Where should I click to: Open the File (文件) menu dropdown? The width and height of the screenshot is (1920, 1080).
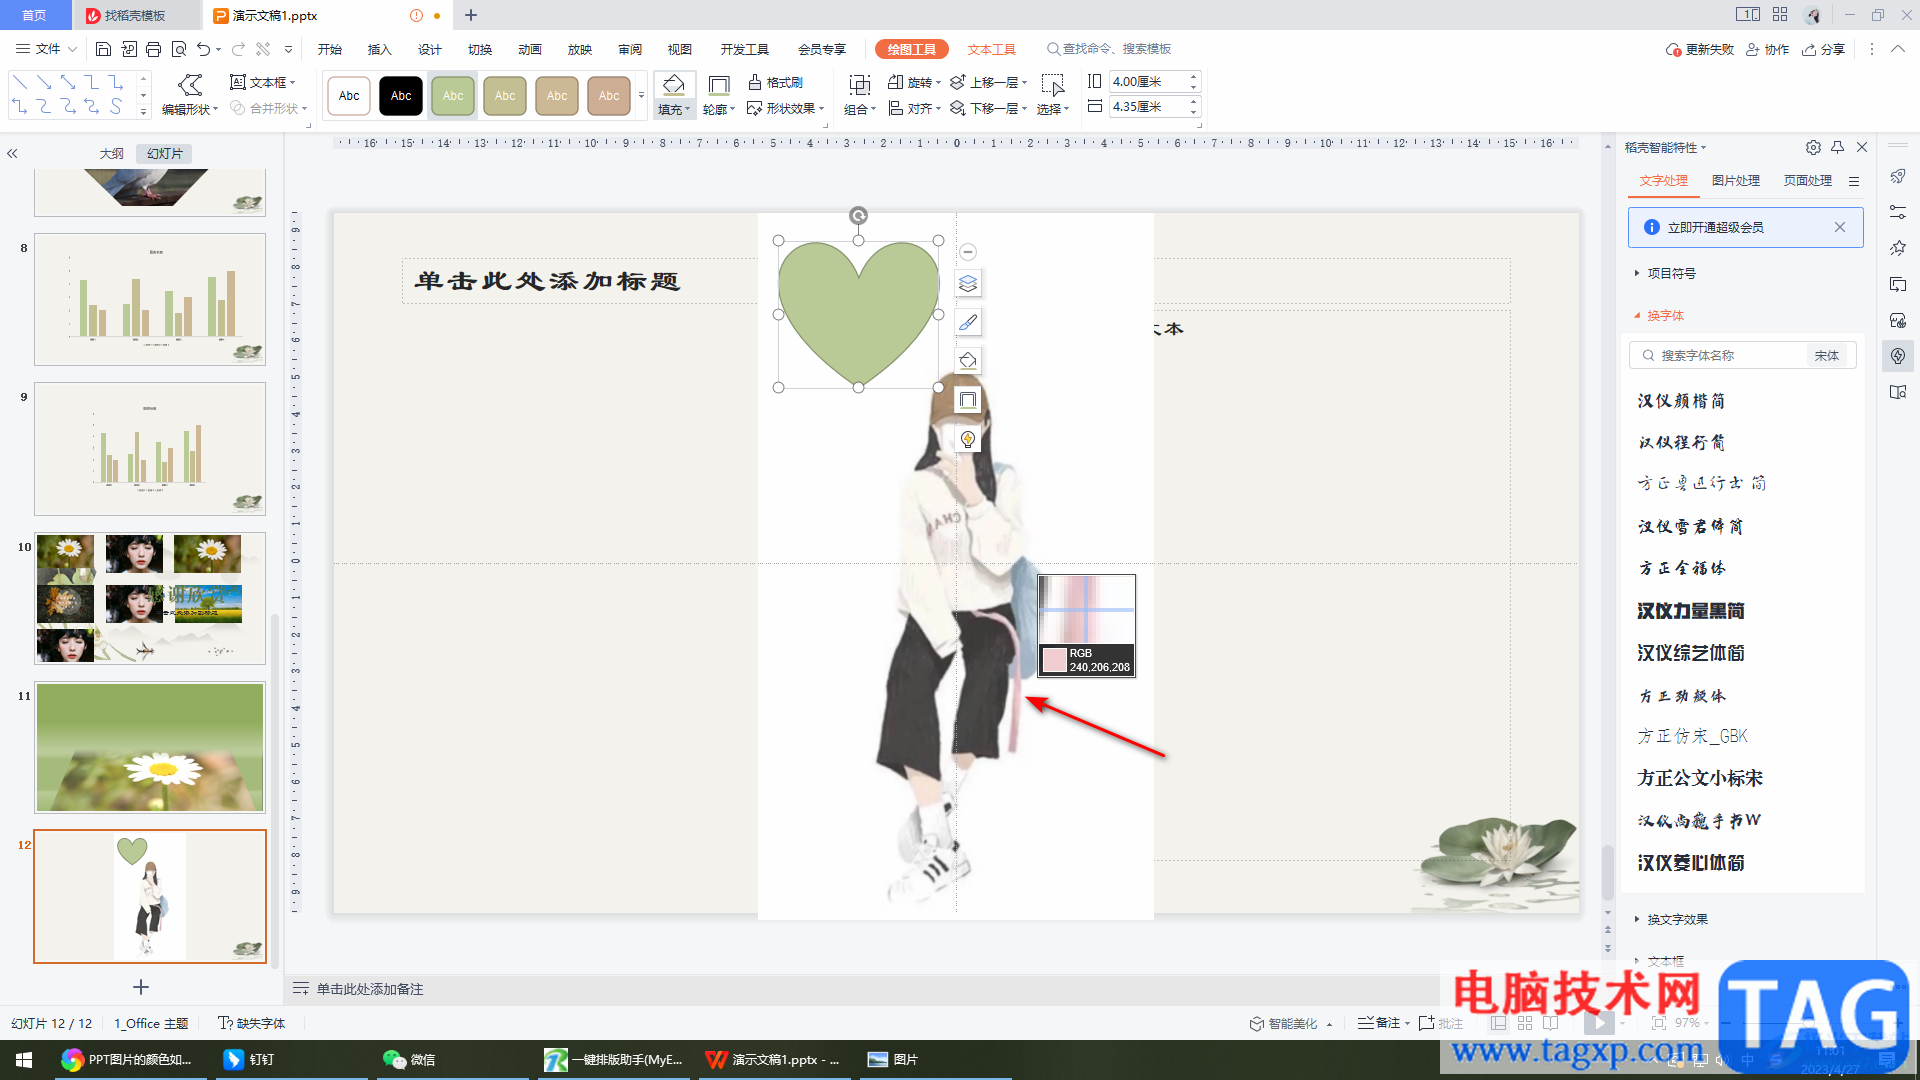(x=46, y=49)
